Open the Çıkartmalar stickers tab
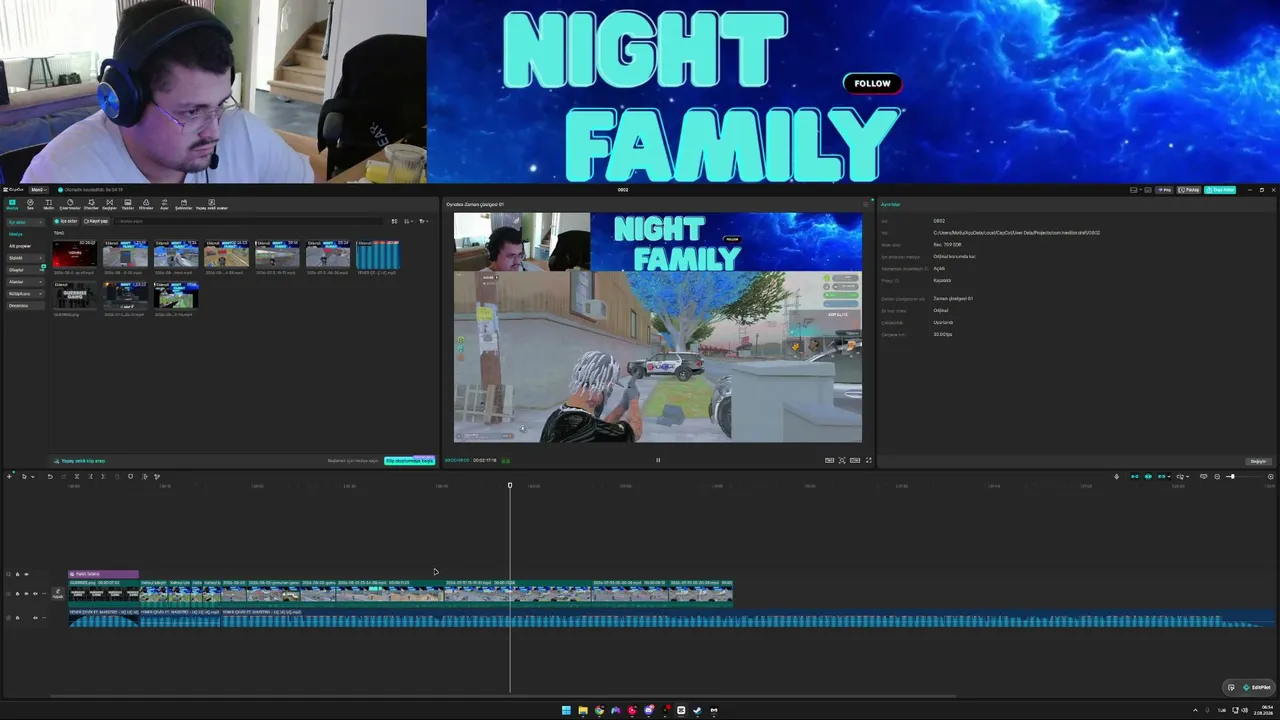The height and width of the screenshot is (720, 1280). (x=70, y=205)
